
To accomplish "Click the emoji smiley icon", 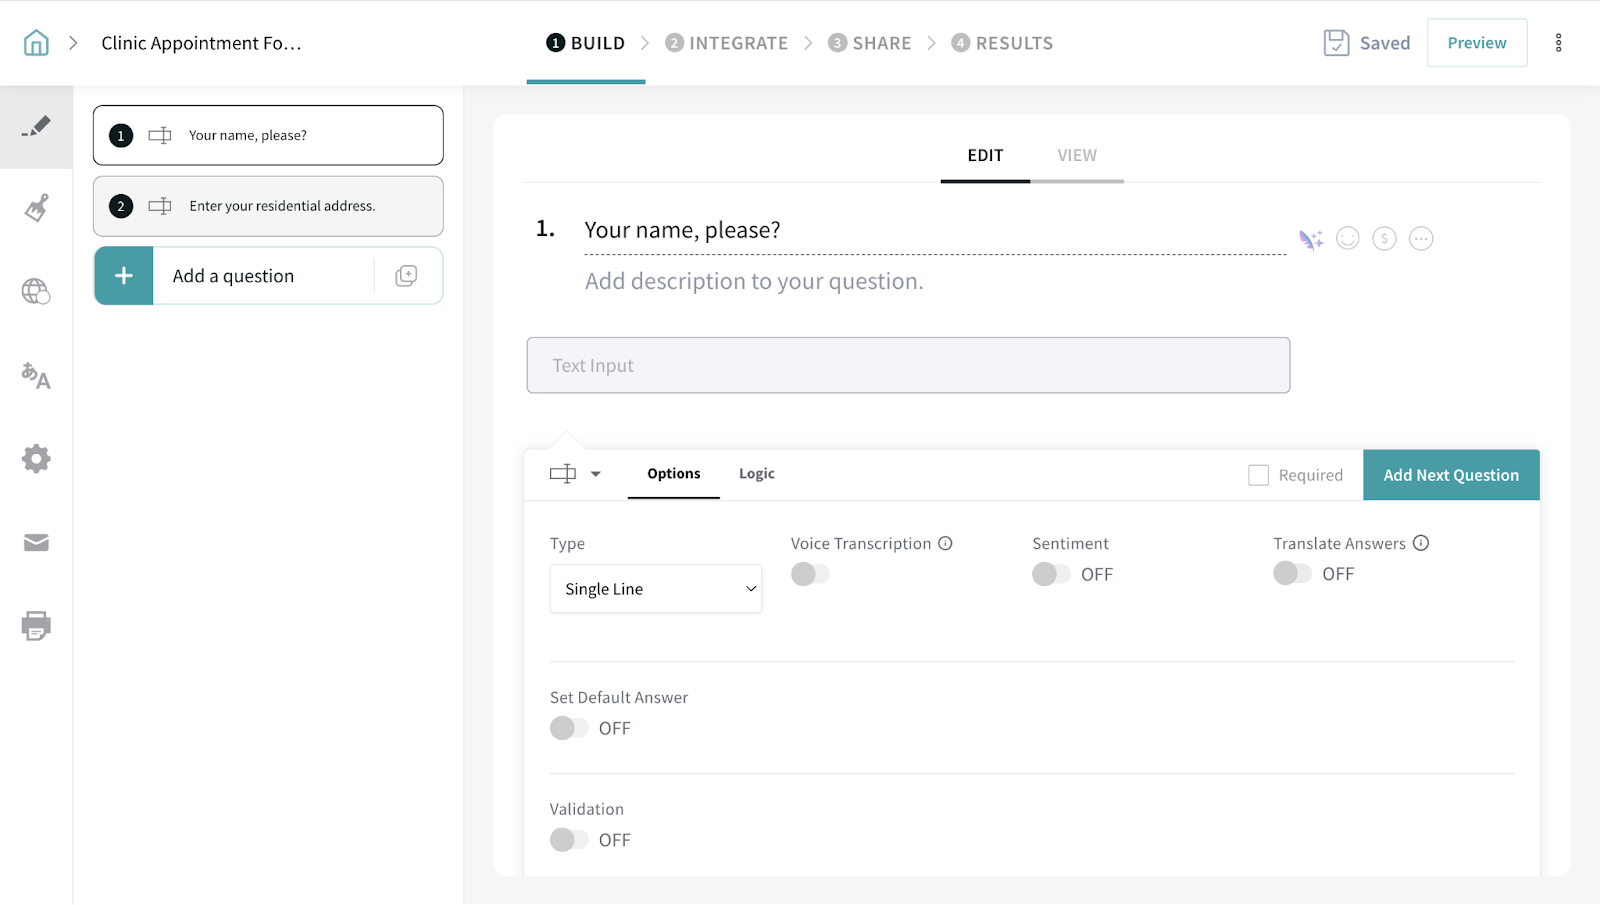I will click(x=1347, y=239).
